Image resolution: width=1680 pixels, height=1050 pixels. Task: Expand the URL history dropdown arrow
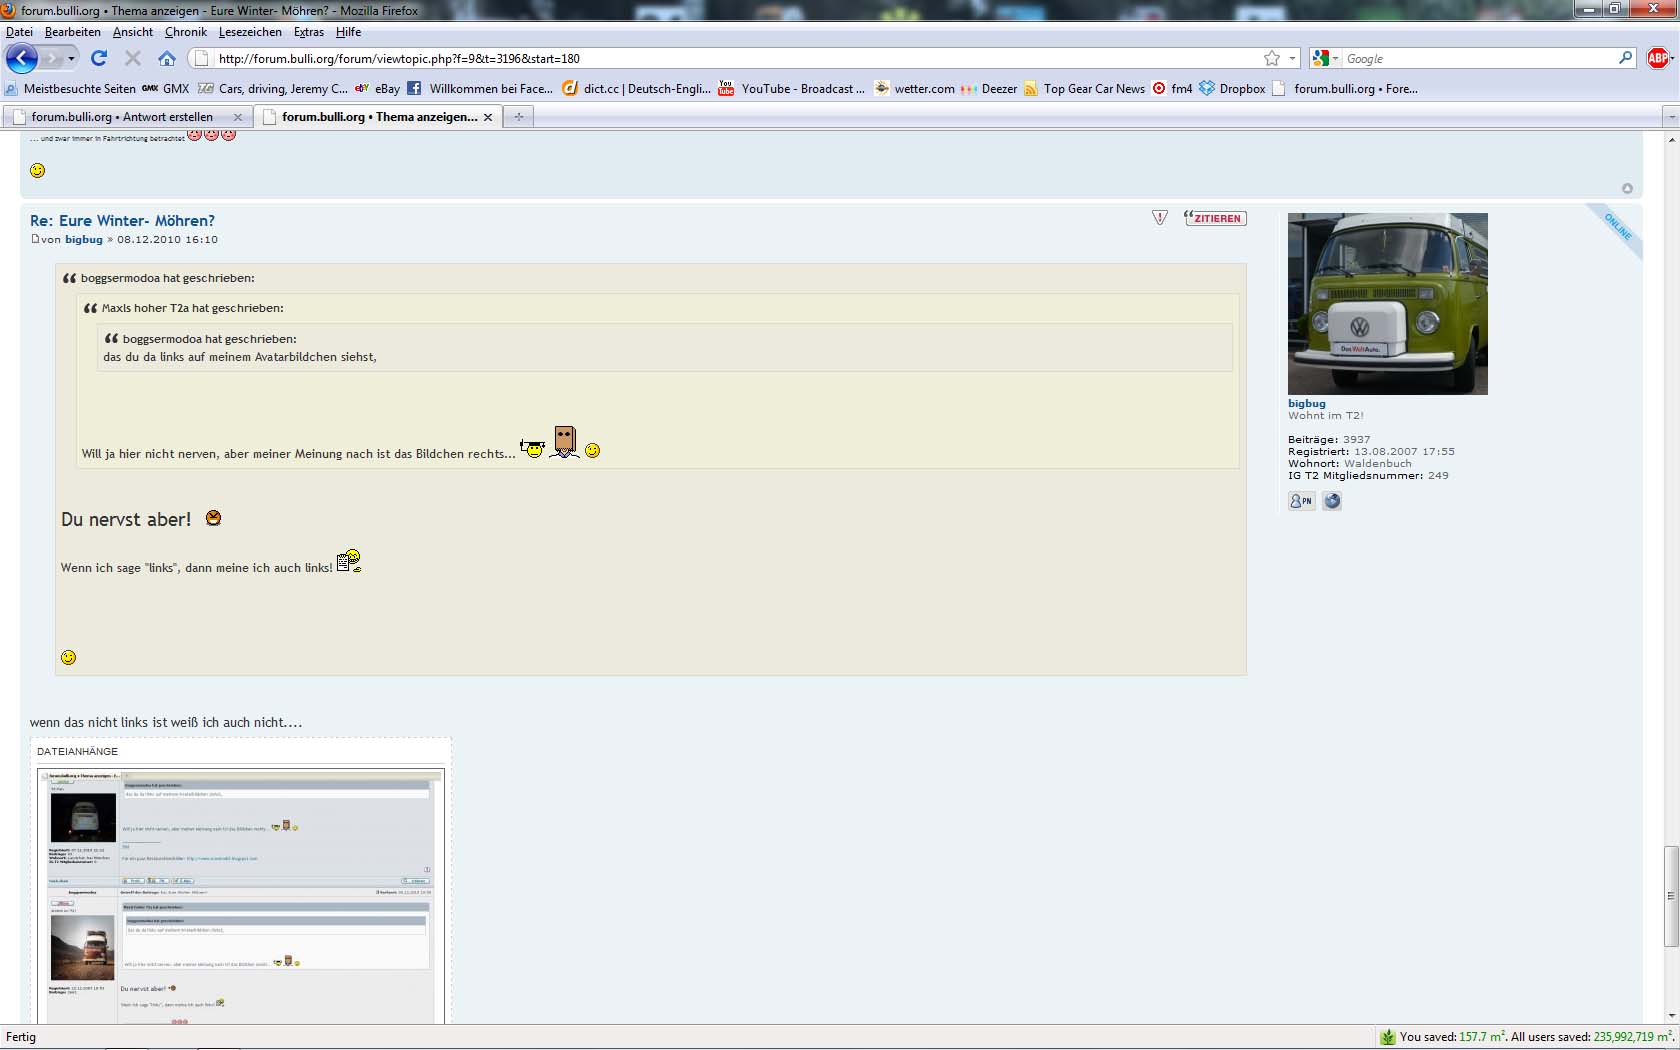(x=1292, y=59)
